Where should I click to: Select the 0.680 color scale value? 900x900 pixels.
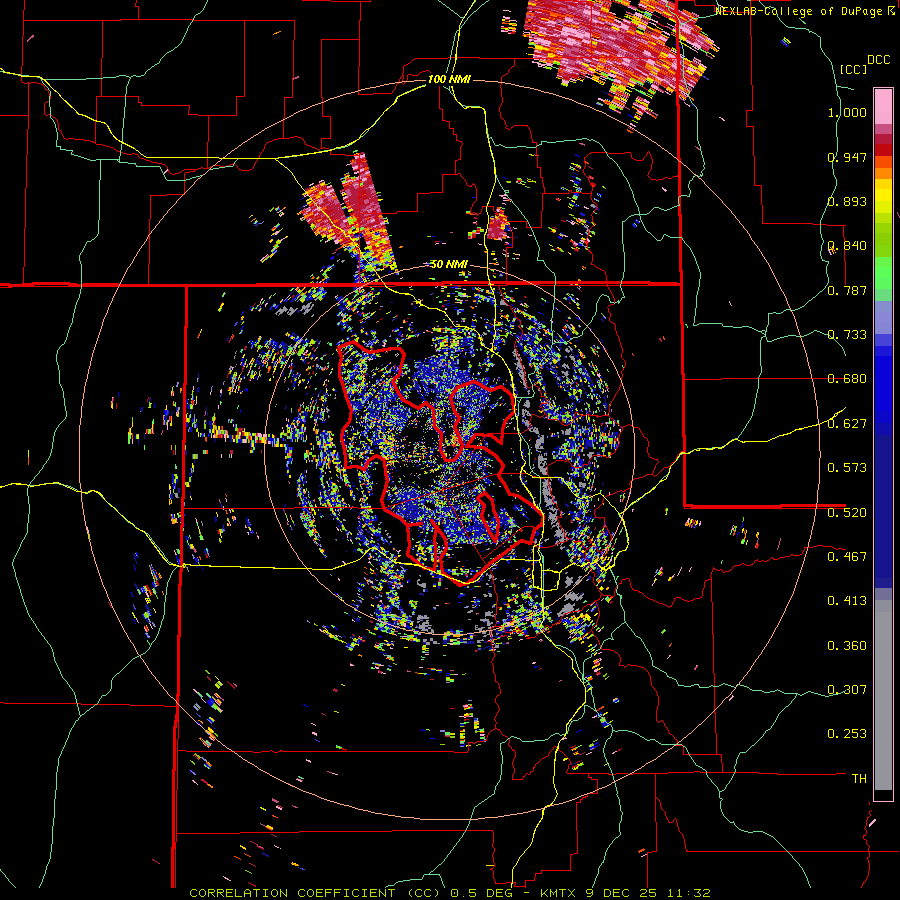[847, 379]
